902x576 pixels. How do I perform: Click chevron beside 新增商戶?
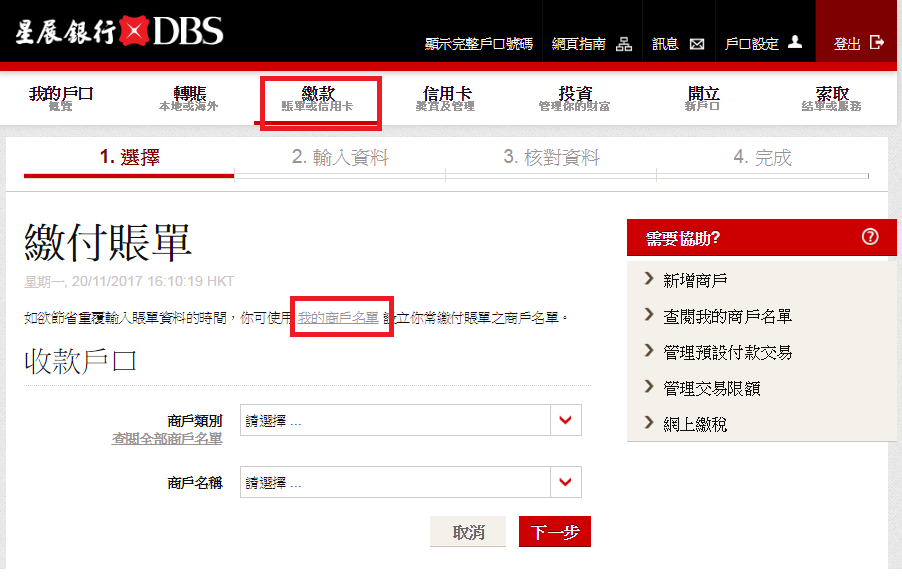pos(649,280)
